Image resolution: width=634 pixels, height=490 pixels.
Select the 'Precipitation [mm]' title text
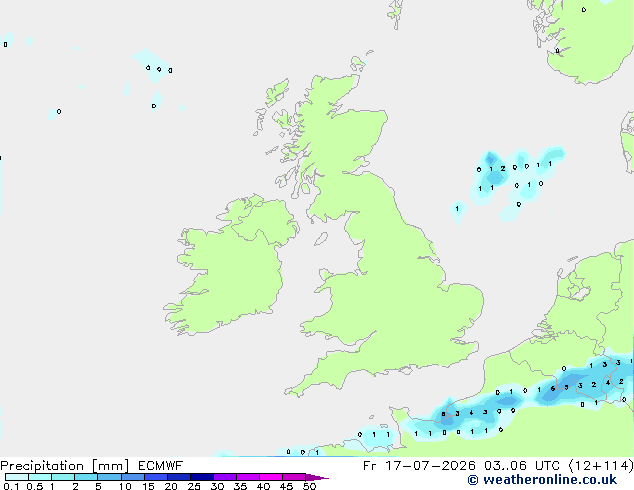(65, 466)
